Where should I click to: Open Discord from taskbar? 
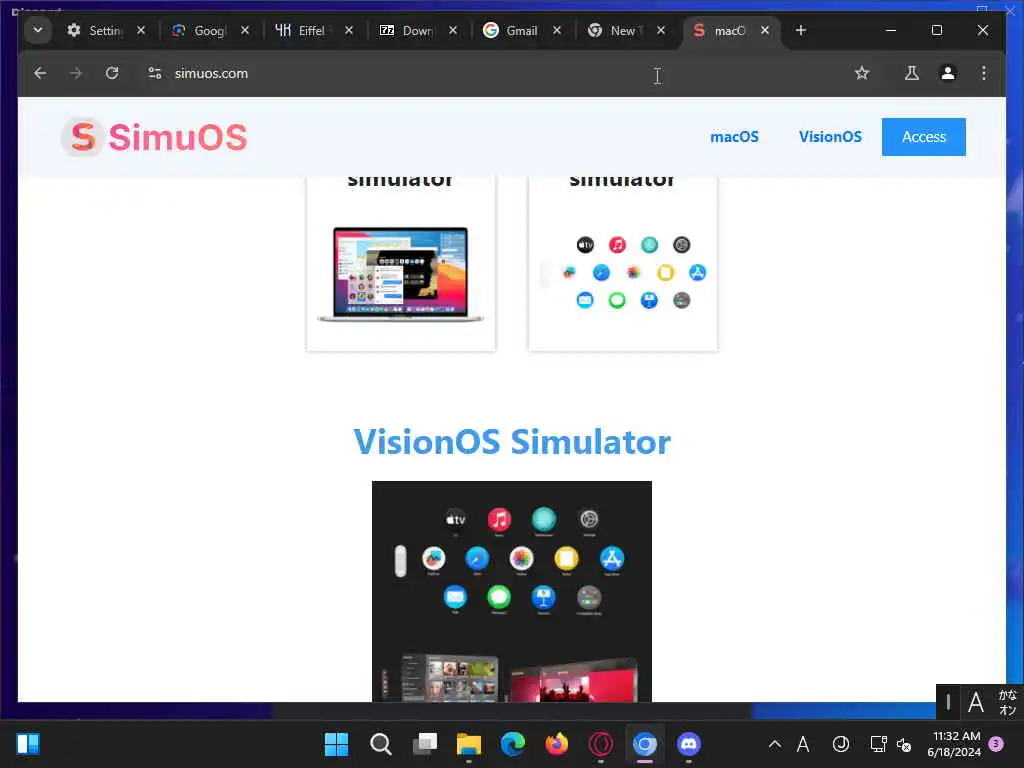pyautogui.click(x=689, y=744)
